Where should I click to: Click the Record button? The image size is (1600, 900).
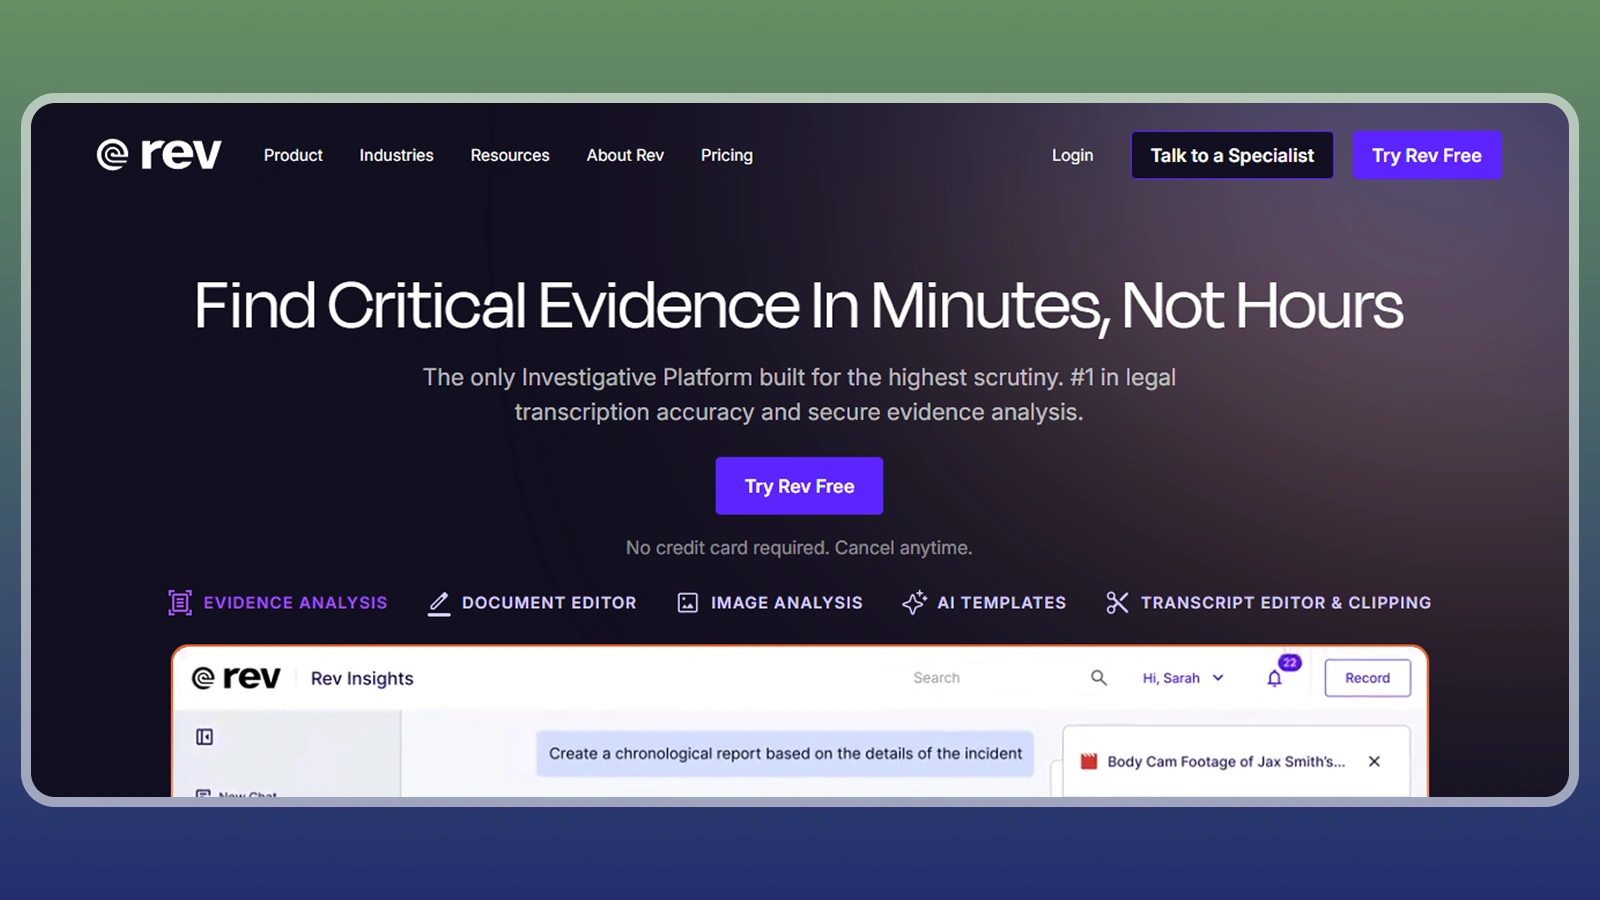(1367, 678)
